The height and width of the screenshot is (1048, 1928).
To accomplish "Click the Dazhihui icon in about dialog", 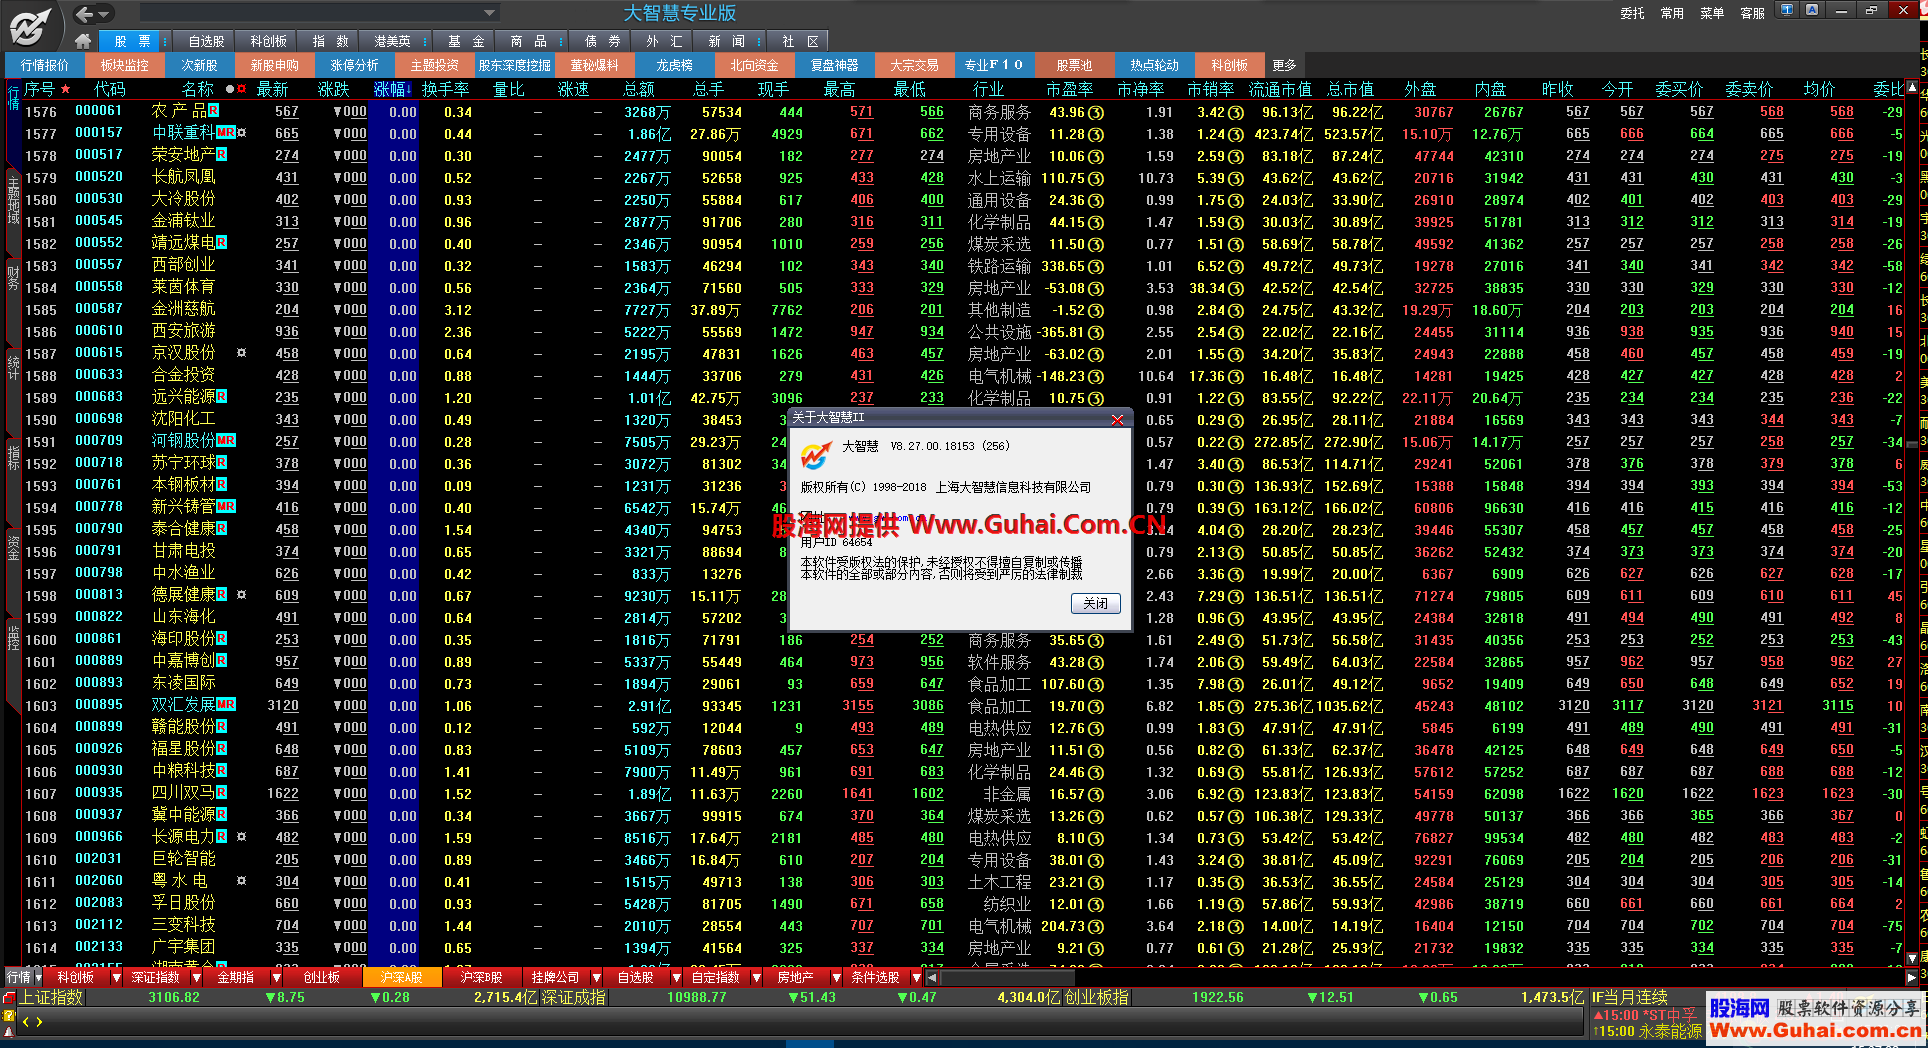I will tap(815, 456).
